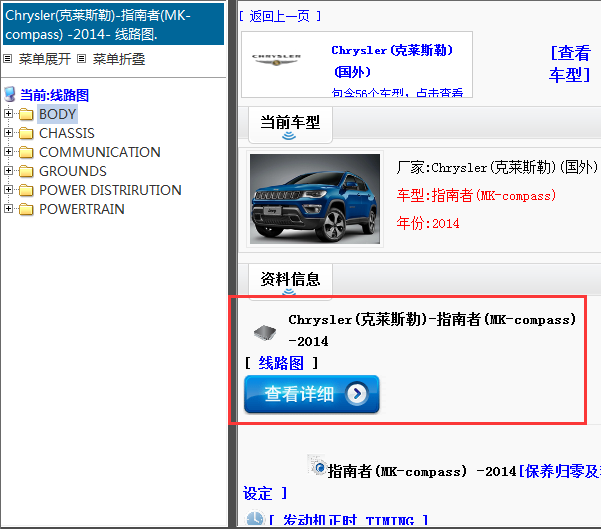Open the Chrysler(克莱斯勒)(国外) brand link

[x=392, y=61]
